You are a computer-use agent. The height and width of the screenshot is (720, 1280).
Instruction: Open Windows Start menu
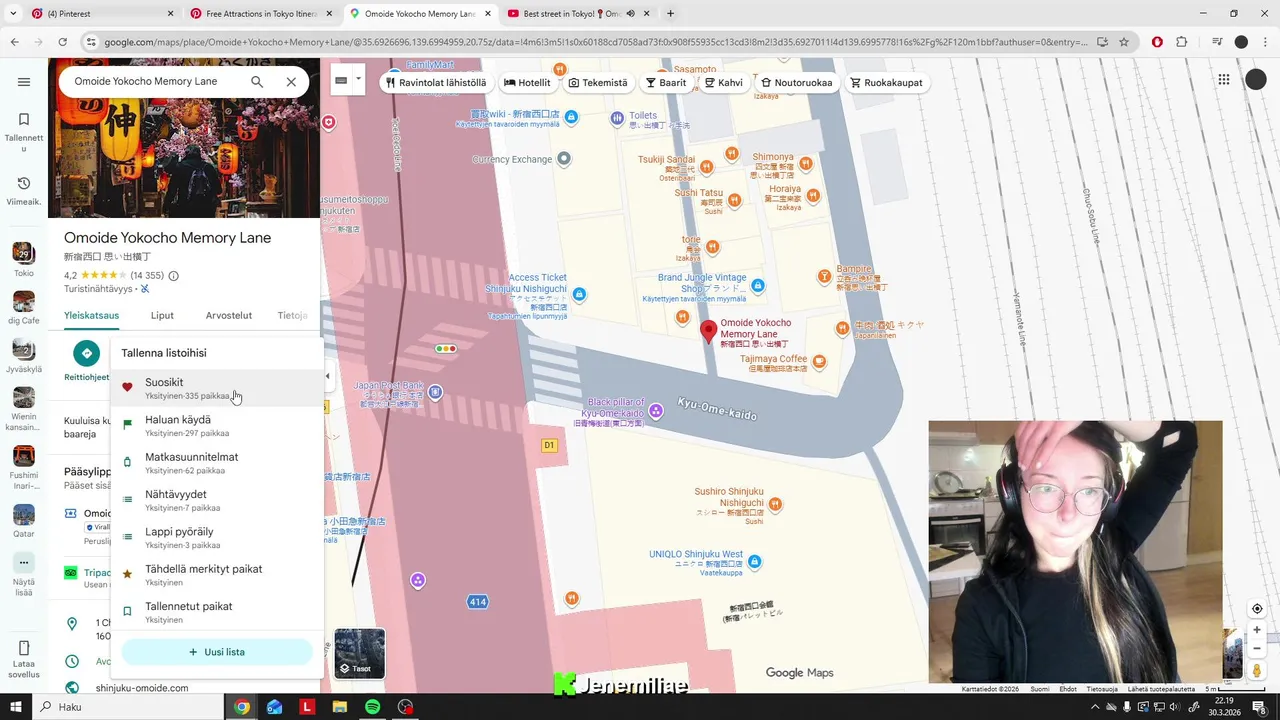[17, 707]
